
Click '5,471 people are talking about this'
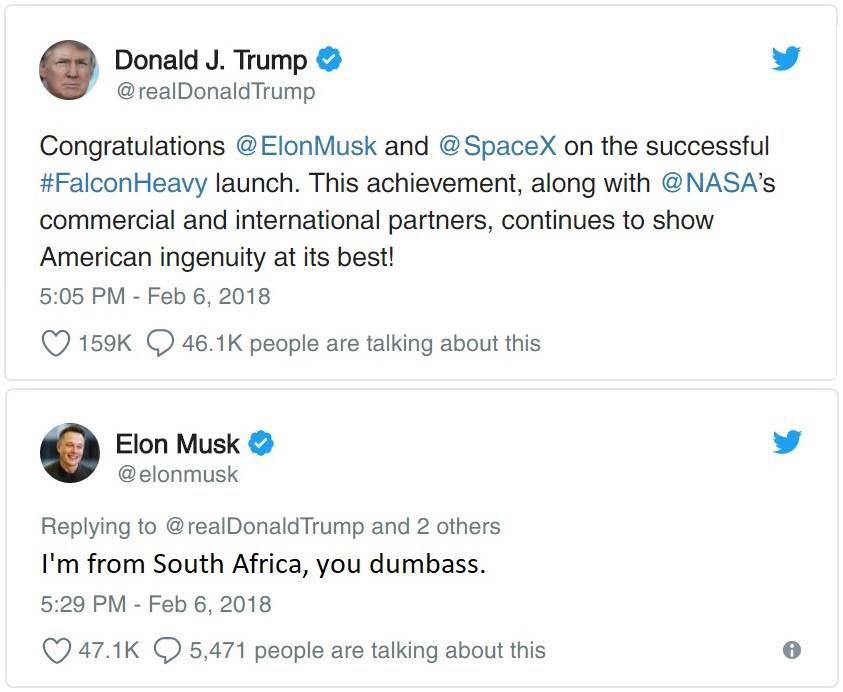367,651
